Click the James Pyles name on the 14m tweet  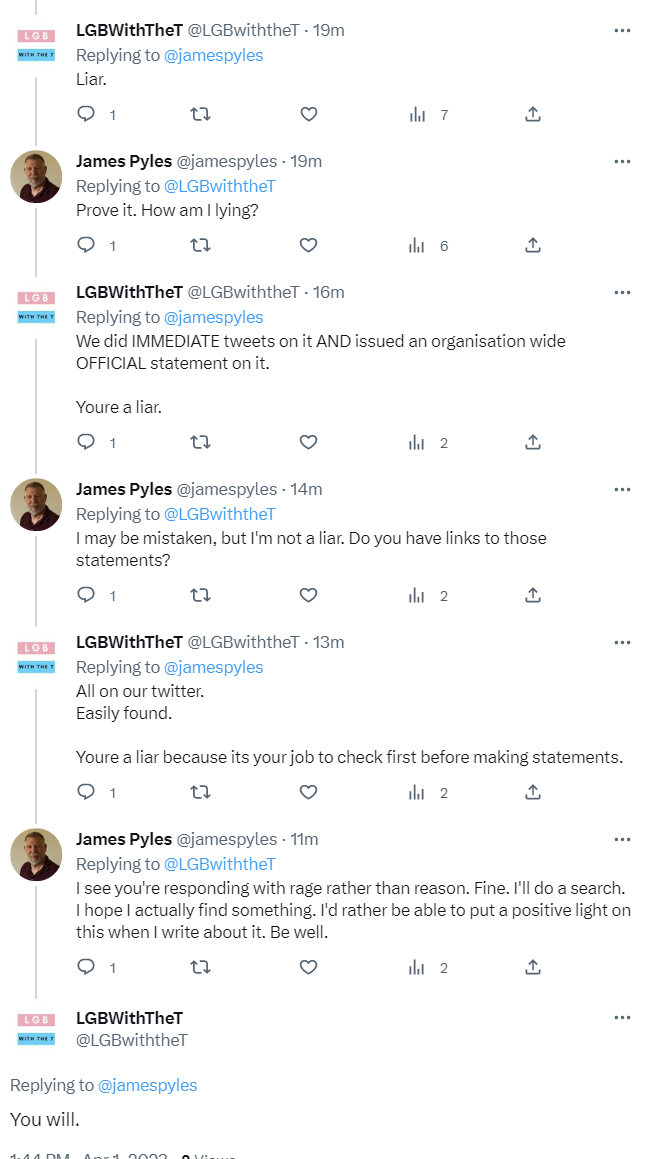[x=124, y=489]
